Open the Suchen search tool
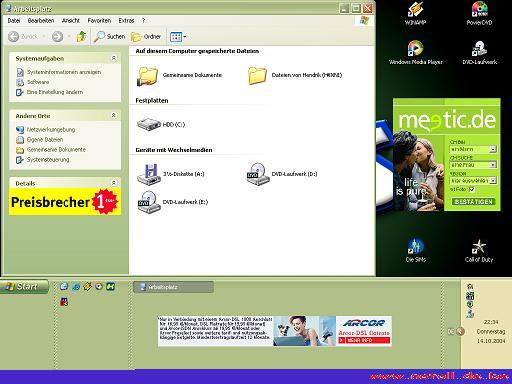 109,36
